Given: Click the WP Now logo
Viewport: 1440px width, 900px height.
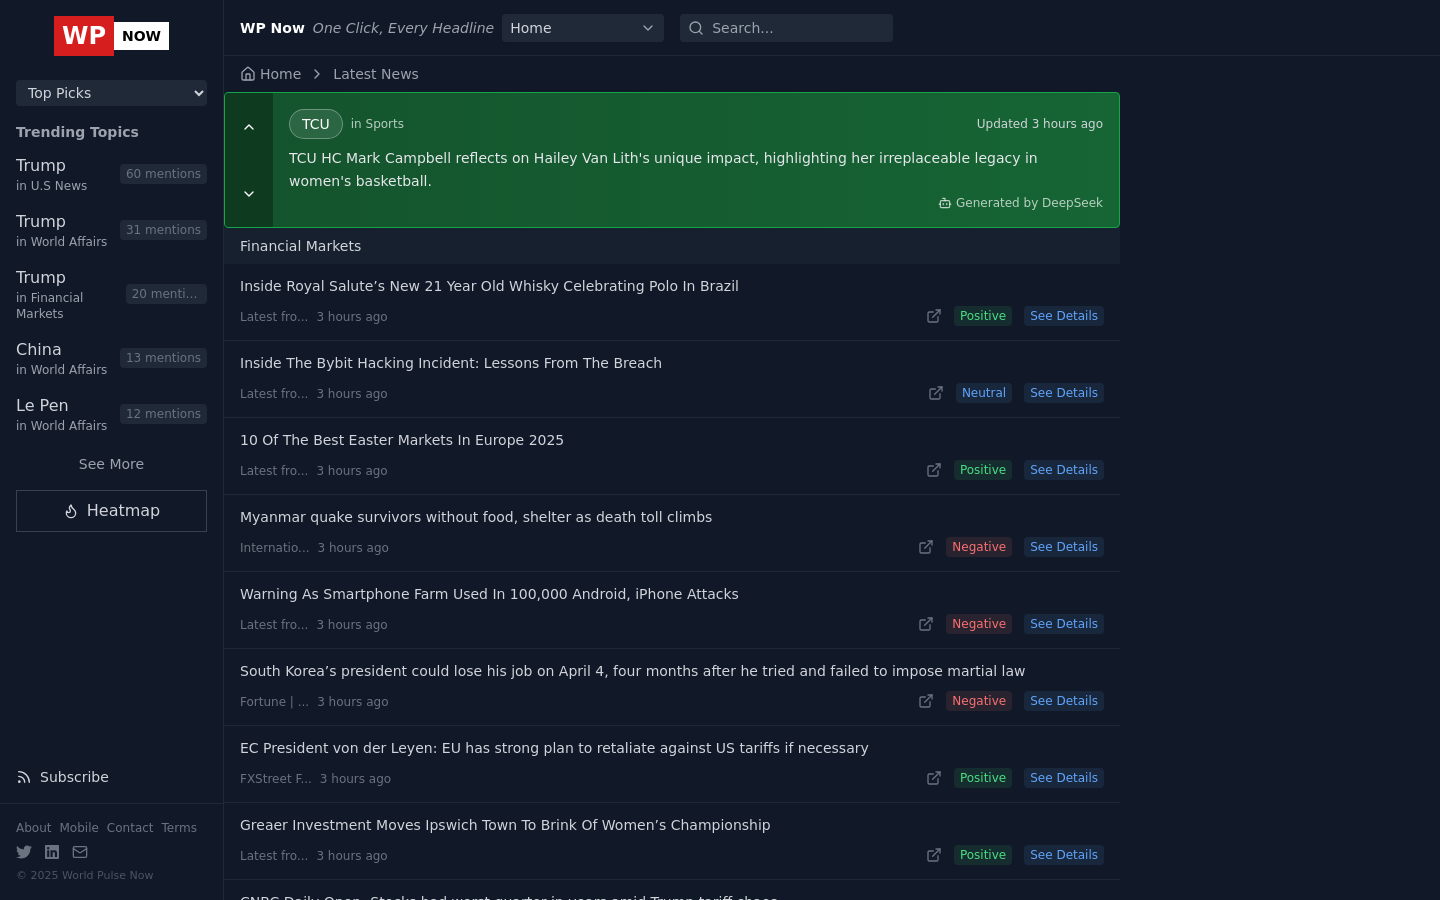Looking at the screenshot, I should pyautogui.click(x=111, y=36).
